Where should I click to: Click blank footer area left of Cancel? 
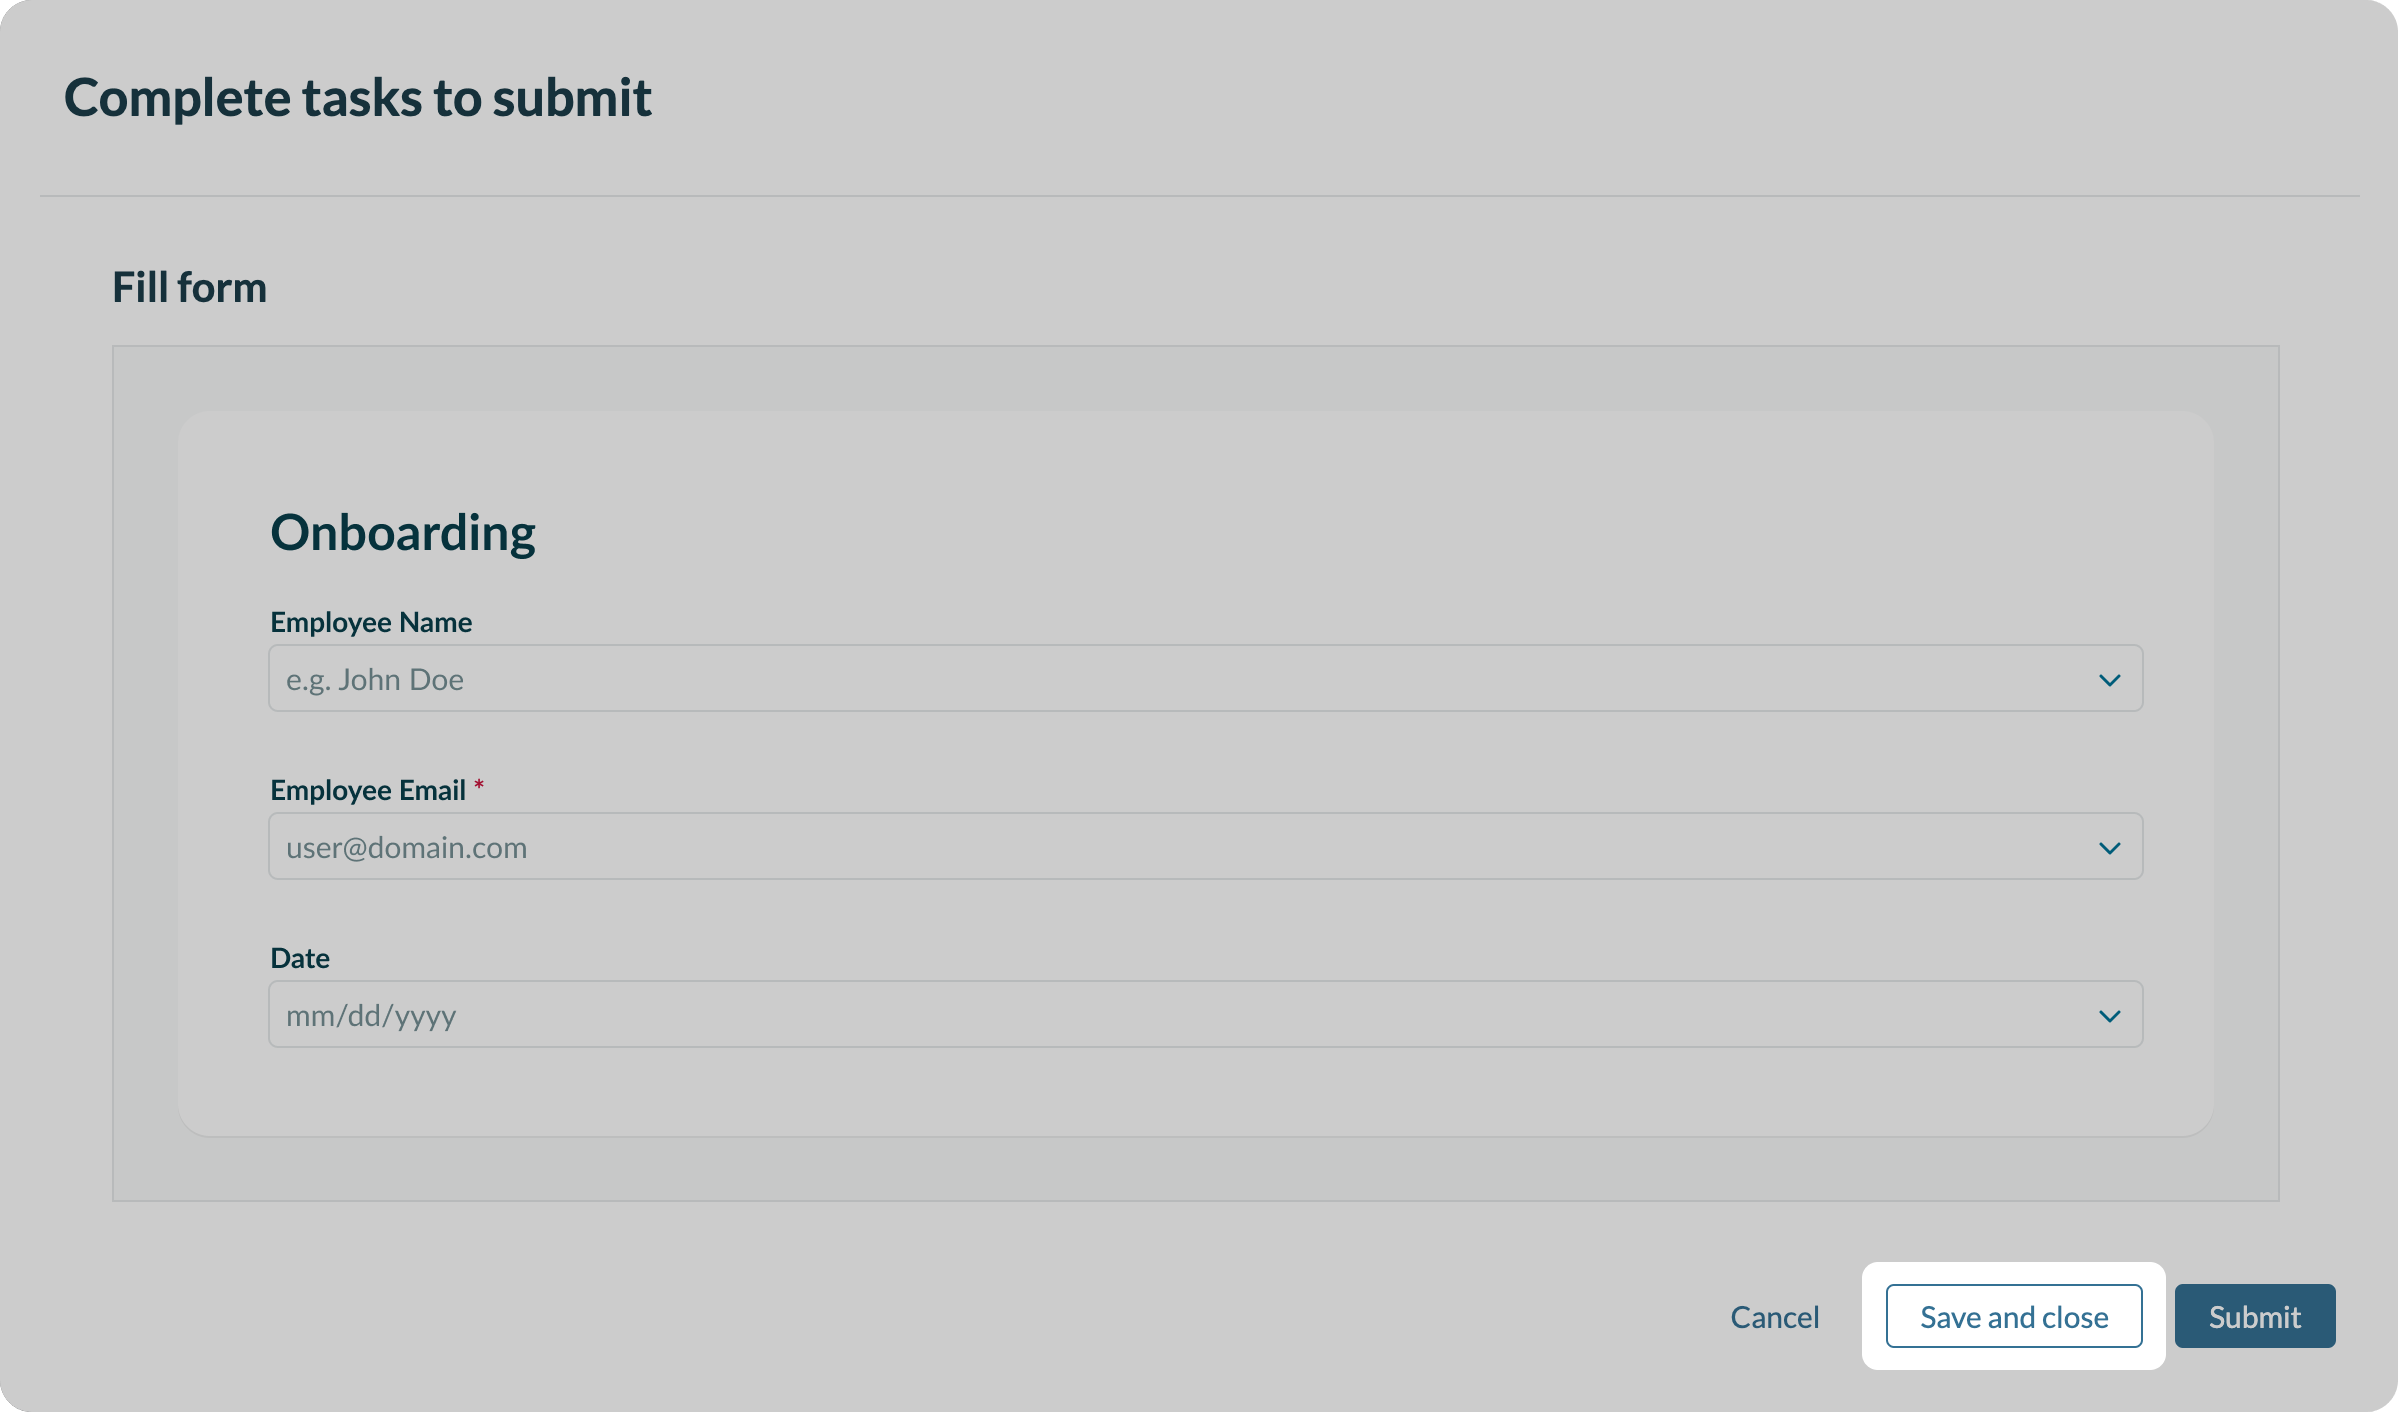900,1317
